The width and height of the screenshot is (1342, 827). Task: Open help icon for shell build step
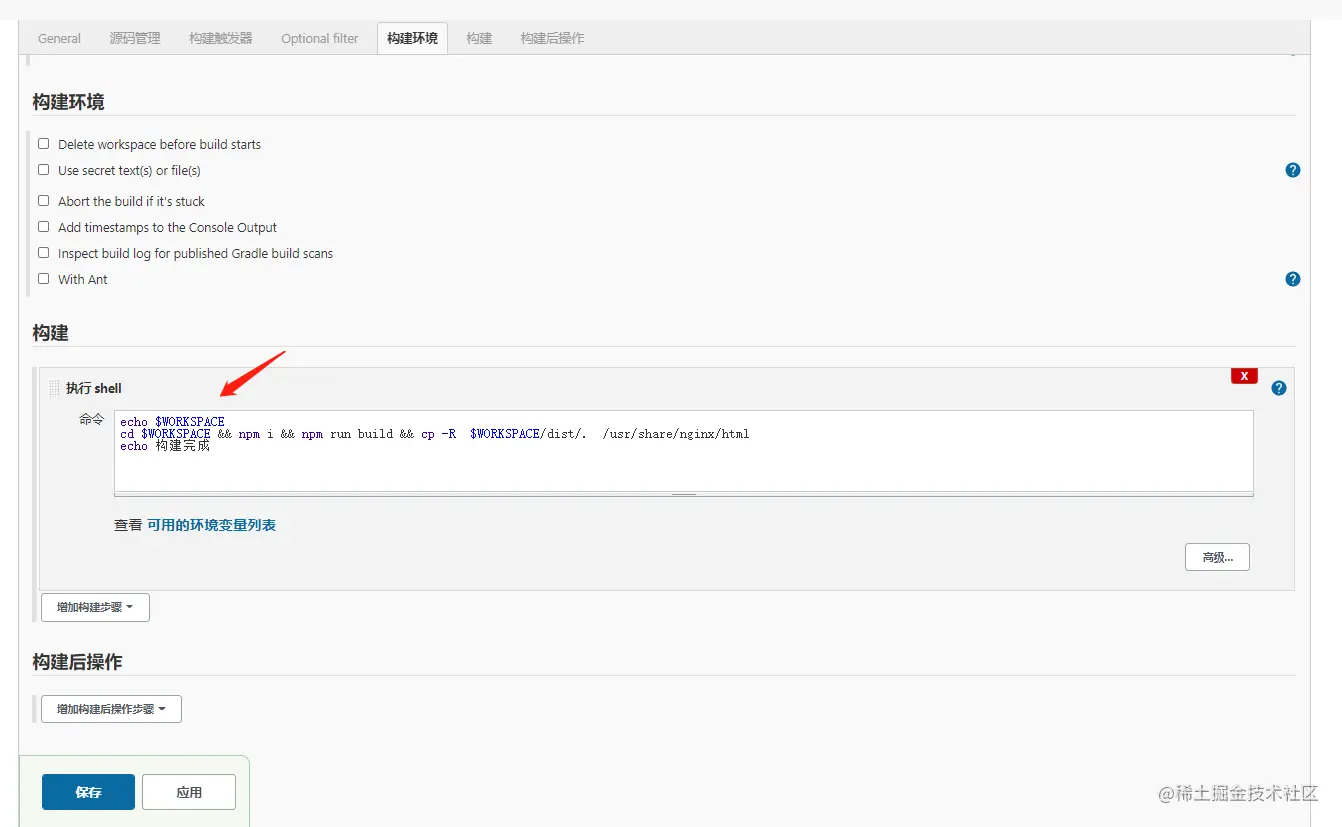pos(1278,388)
